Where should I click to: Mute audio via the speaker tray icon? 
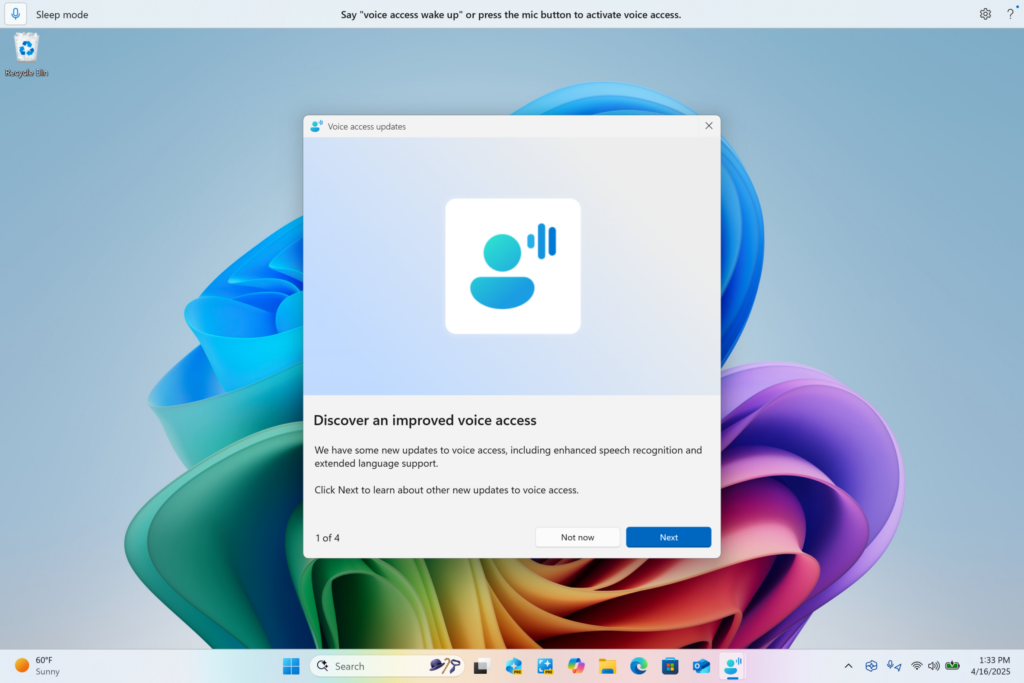933,665
